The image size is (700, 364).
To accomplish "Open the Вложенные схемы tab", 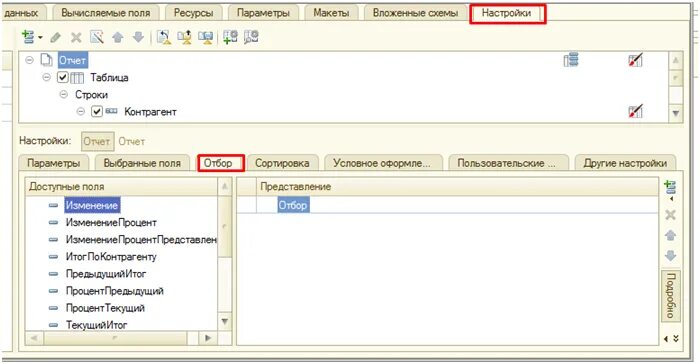I will (415, 13).
